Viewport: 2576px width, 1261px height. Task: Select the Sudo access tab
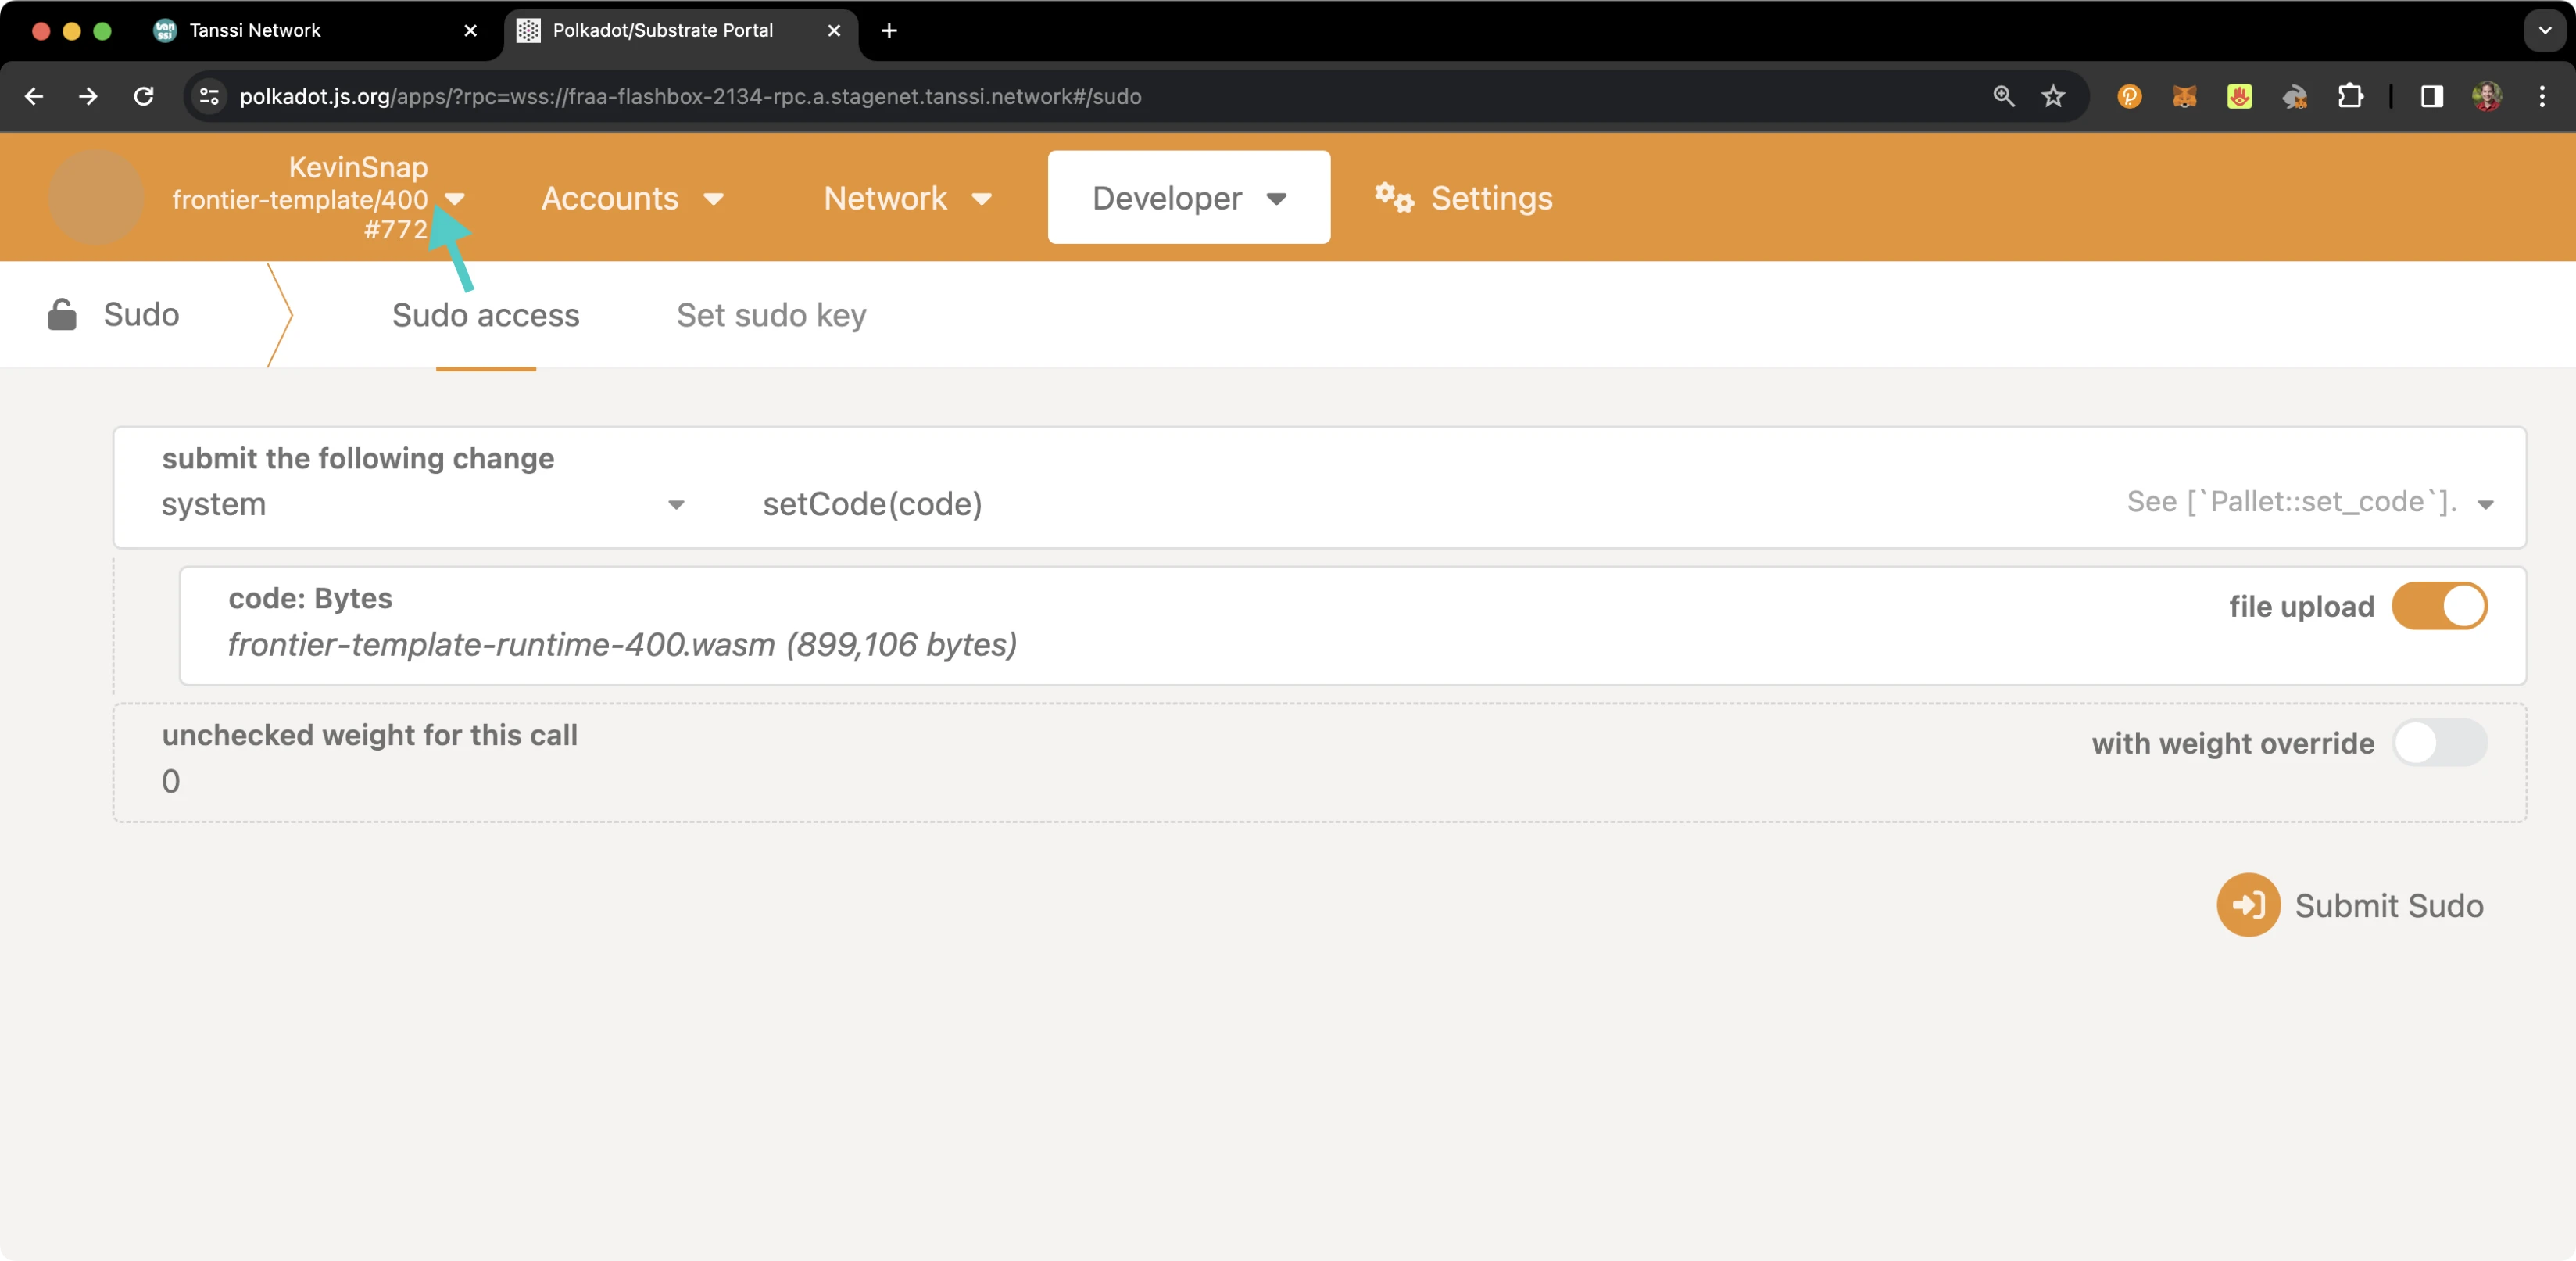tap(485, 314)
